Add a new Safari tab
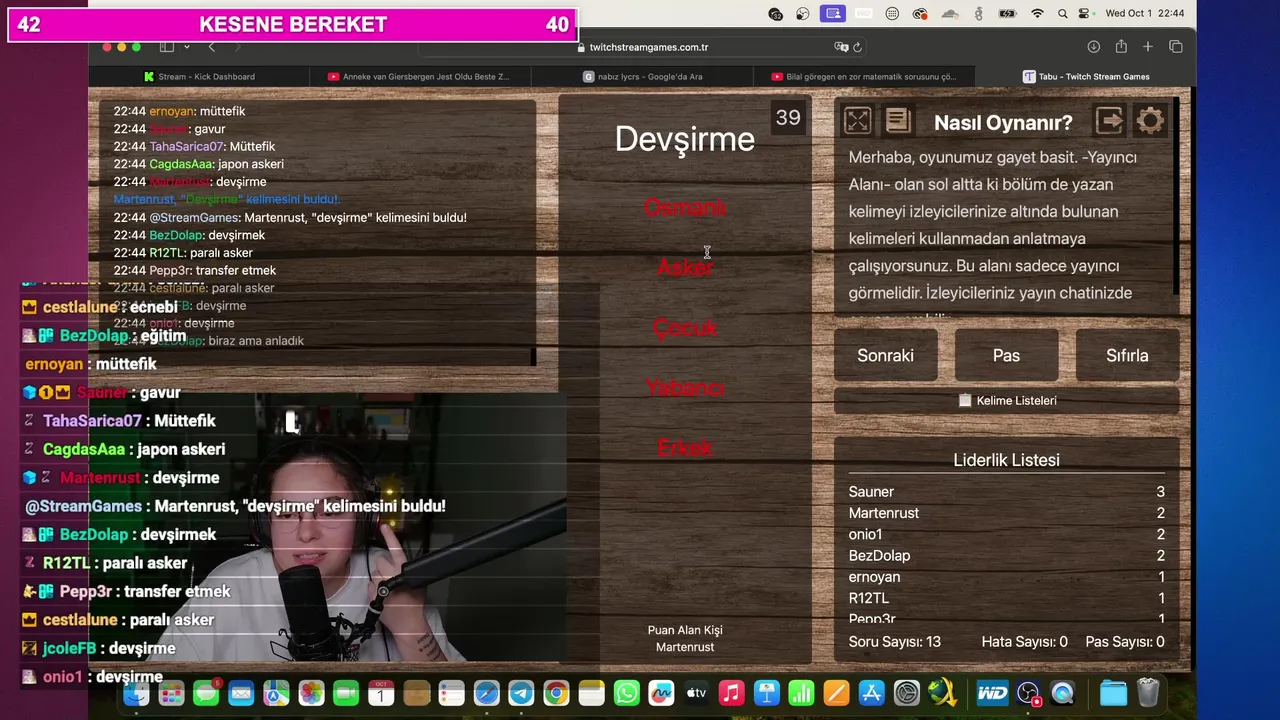 click(1148, 47)
